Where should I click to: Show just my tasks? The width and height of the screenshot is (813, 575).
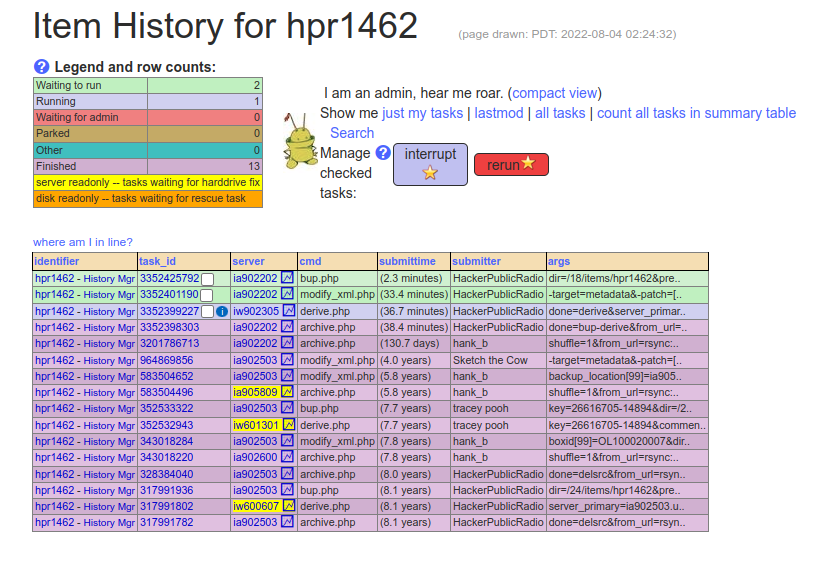(423, 113)
